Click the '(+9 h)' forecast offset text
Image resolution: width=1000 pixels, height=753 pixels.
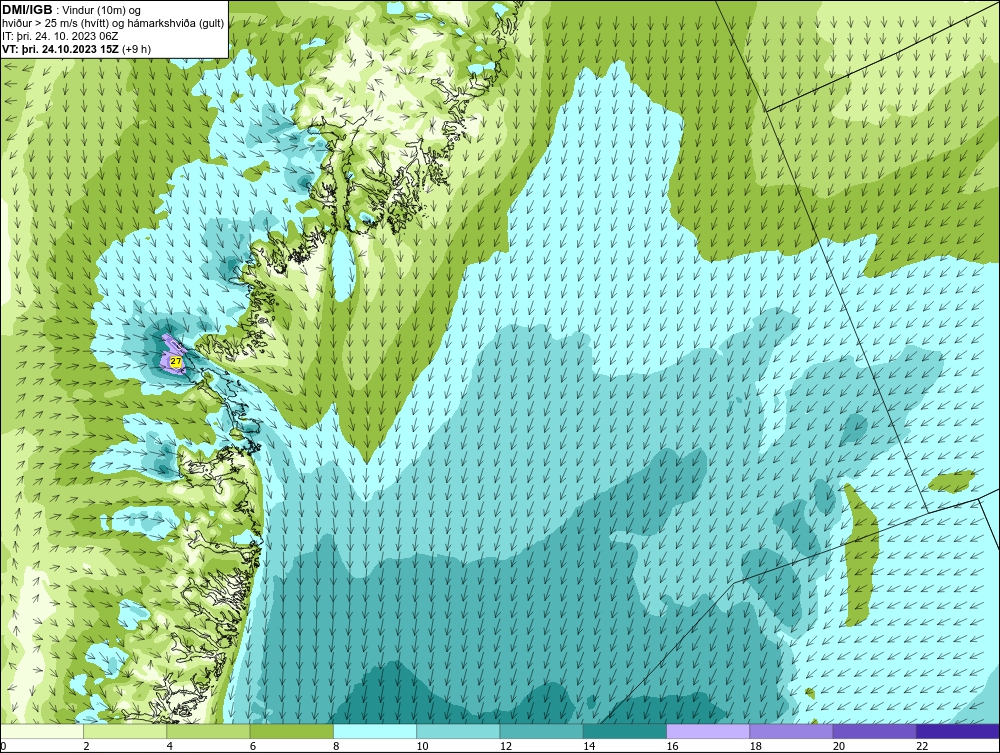(x=136, y=48)
